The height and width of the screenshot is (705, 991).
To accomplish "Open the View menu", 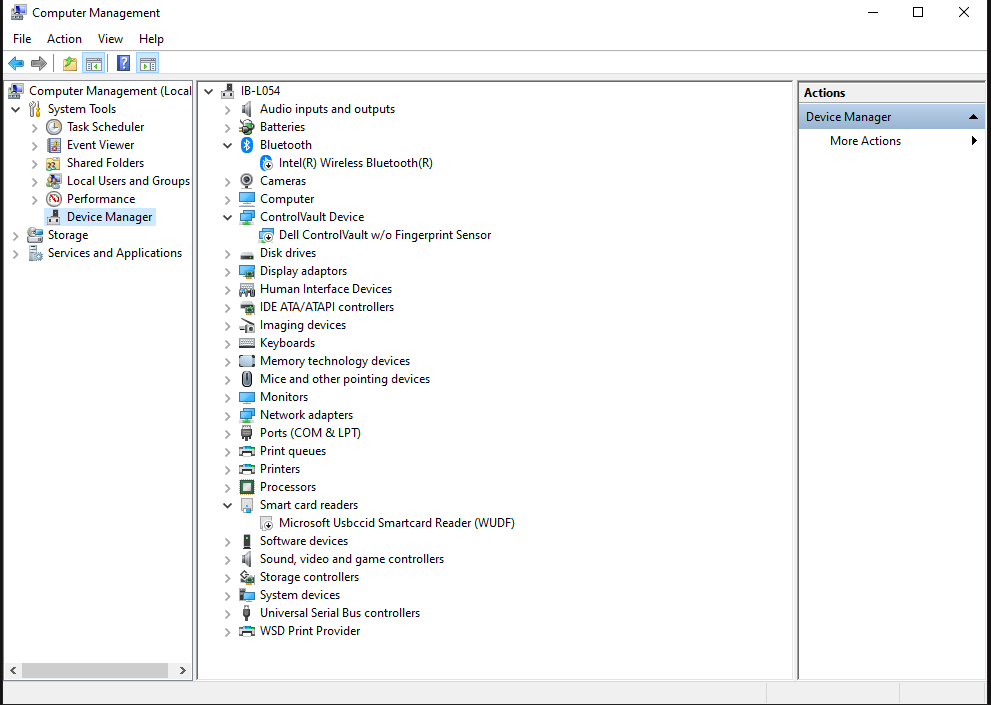I will click(x=110, y=38).
